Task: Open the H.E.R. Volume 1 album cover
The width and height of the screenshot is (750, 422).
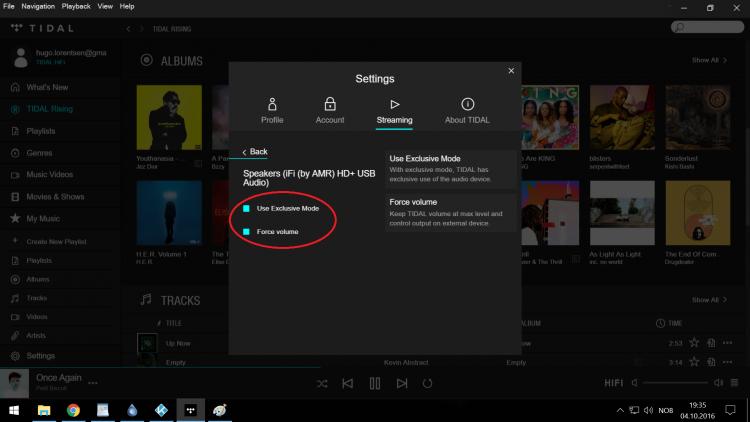Action: tap(169, 213)
